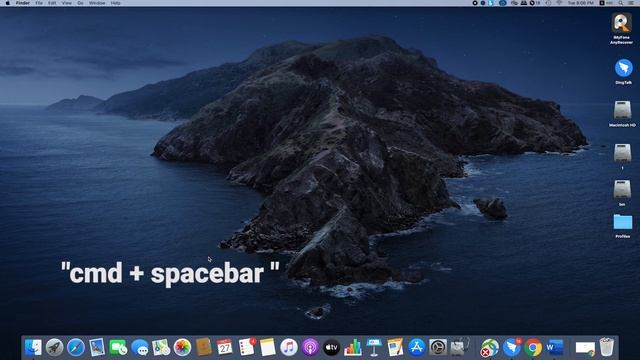Viewport: 640px width, 360px height.
Task: Click the clock showing Tue in menu bar
Action: (580, 3)
